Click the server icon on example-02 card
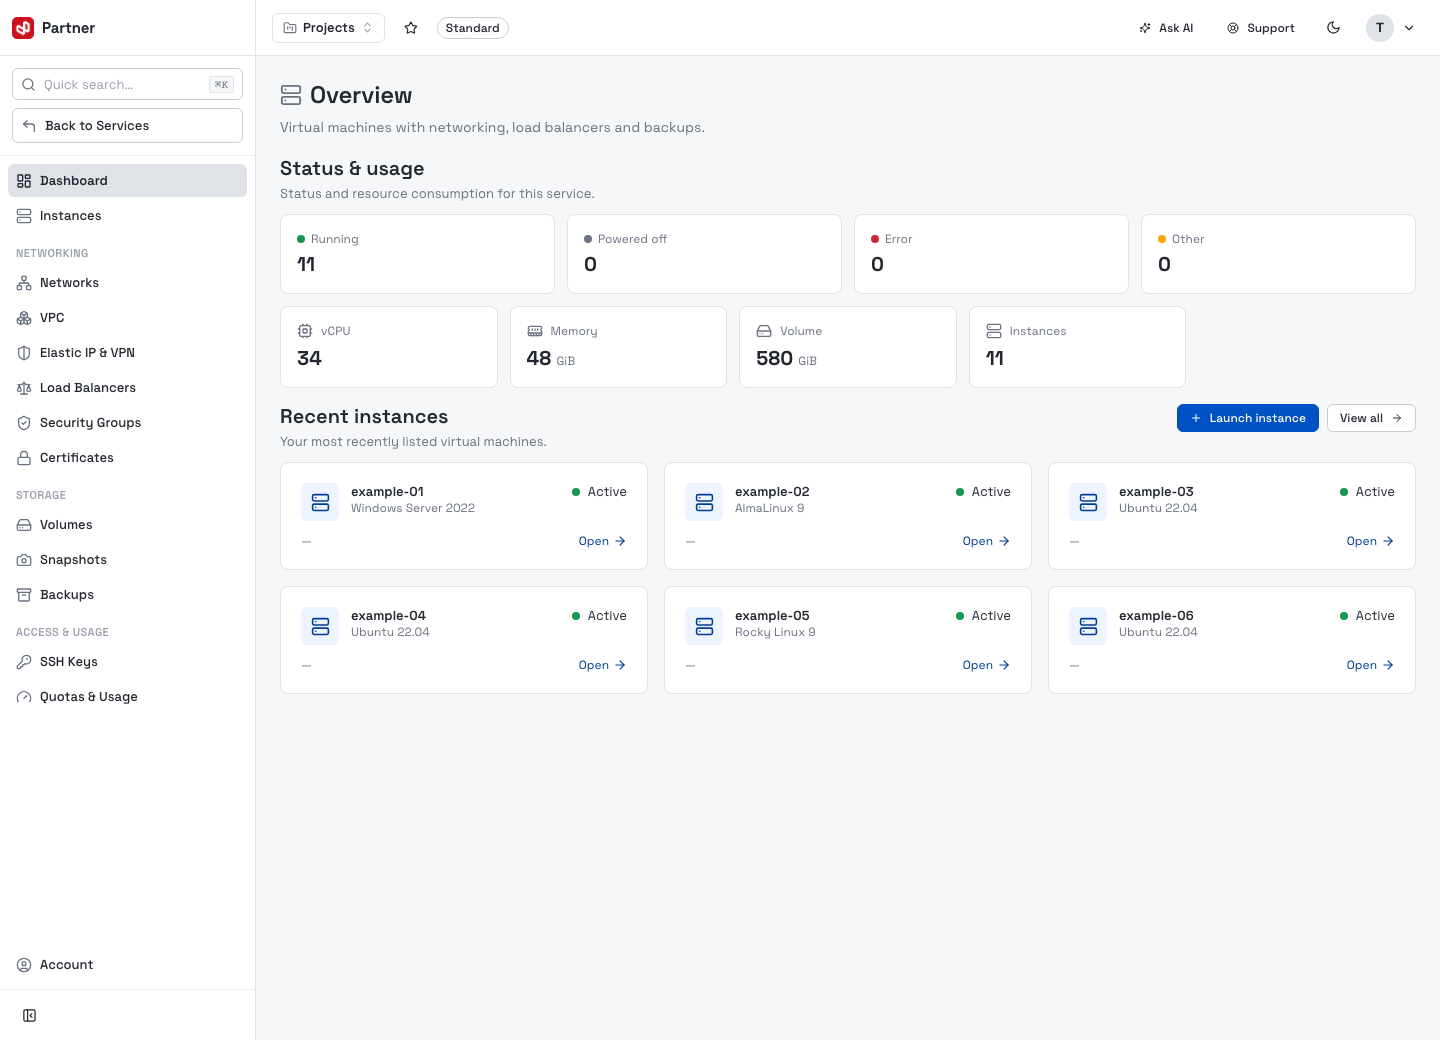 (x=704, y=502)
